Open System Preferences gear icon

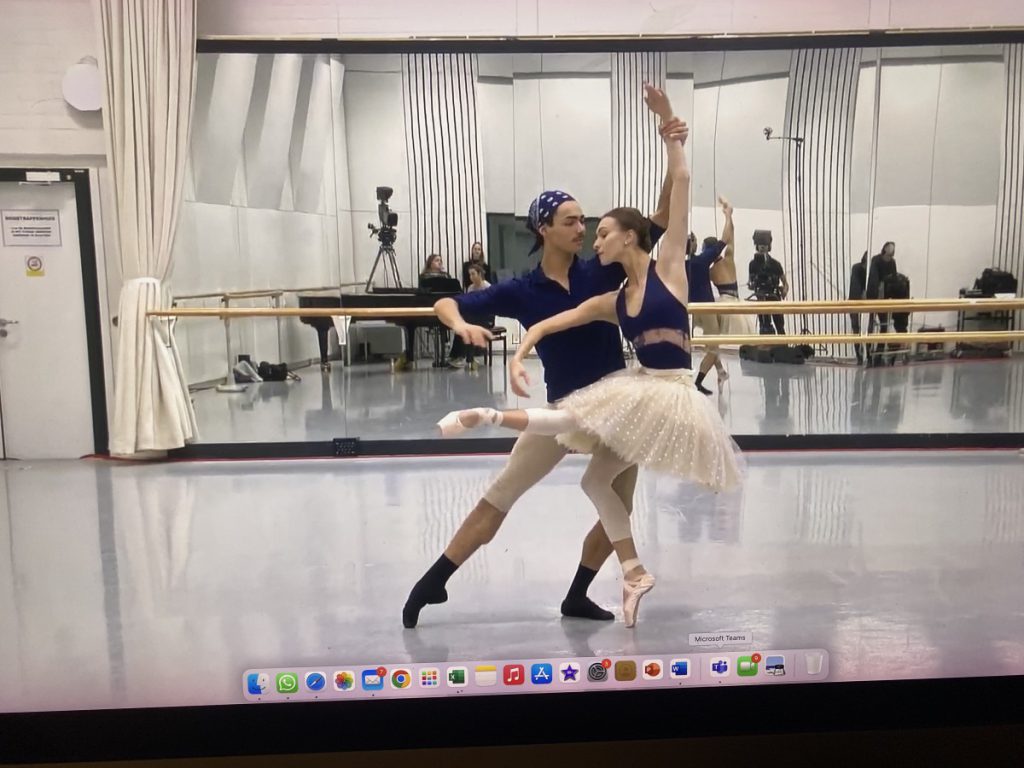coord(597,672)
